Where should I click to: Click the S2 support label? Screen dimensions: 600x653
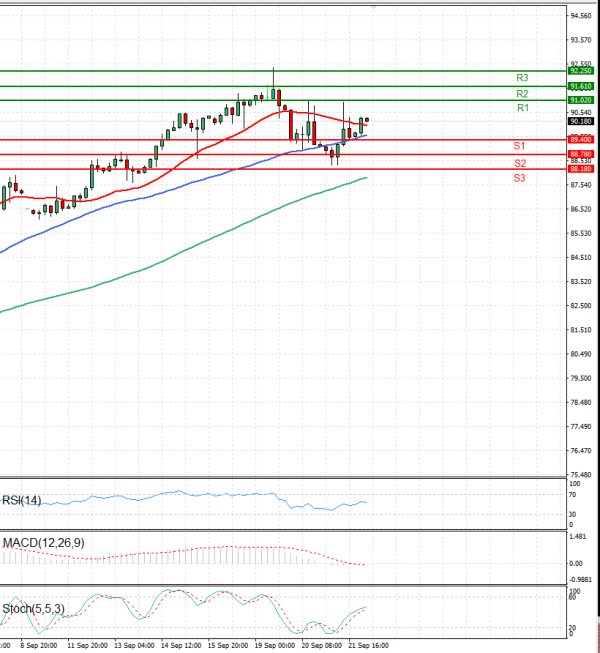[520, 163]
